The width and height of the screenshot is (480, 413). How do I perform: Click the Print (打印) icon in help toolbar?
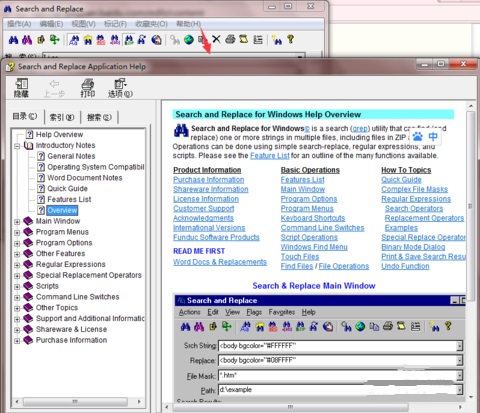pyautogui.click(x=88, y=88)
